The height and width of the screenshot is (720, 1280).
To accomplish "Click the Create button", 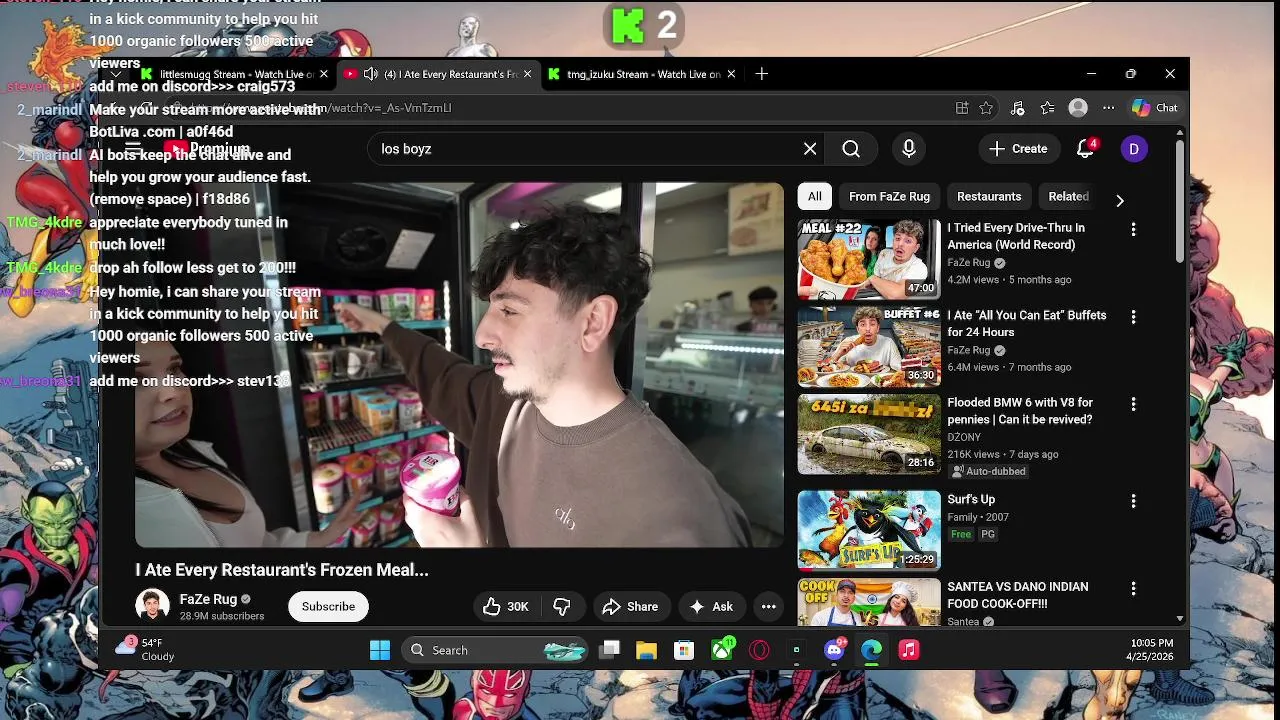I will (1018, 149).
